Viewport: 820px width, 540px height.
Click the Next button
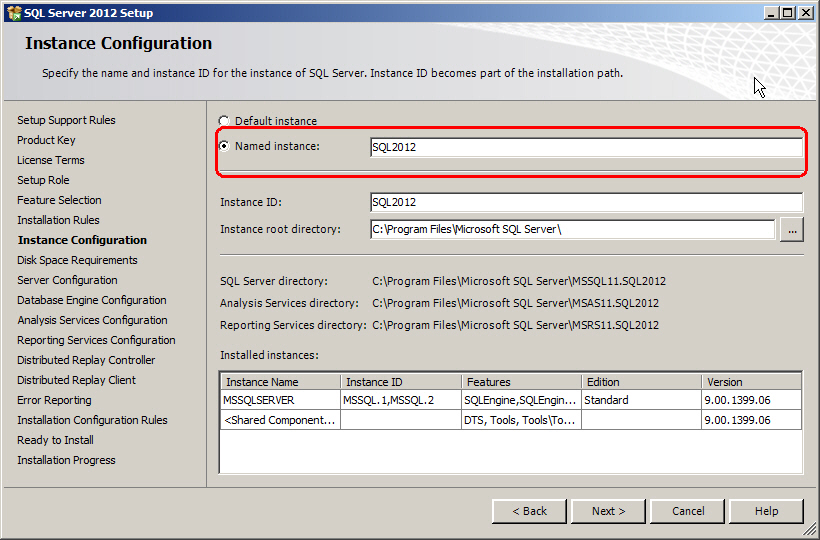608,511
